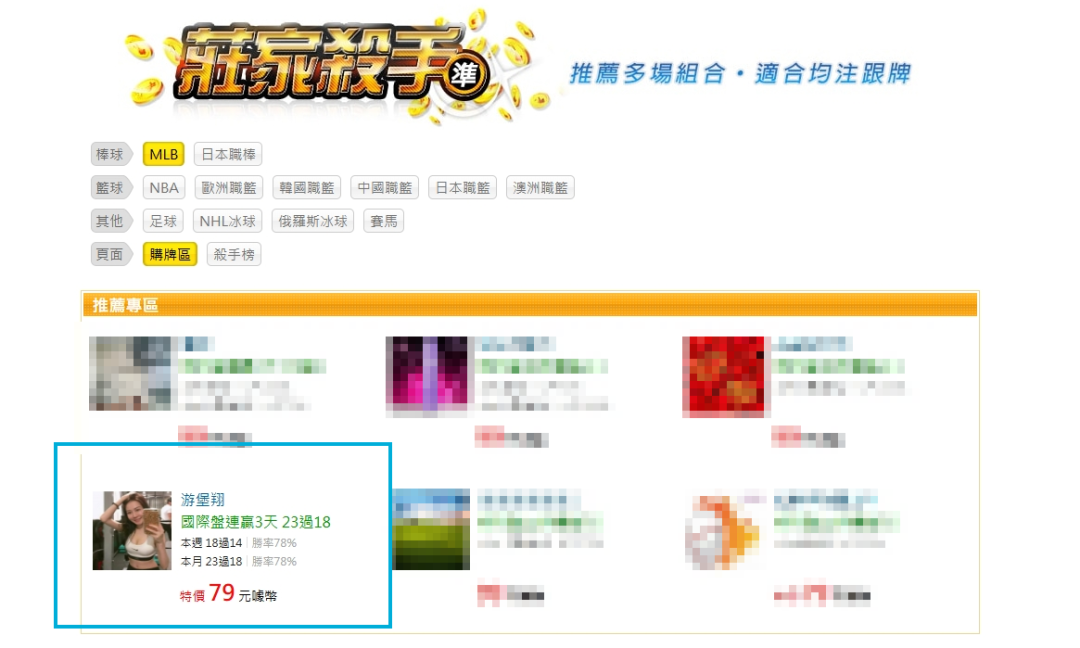The width and height of the screenshot is (1080, 648).
Task: Switch to the 殺手榜 page
Action: pyautogui.click(x=233, y=254)
